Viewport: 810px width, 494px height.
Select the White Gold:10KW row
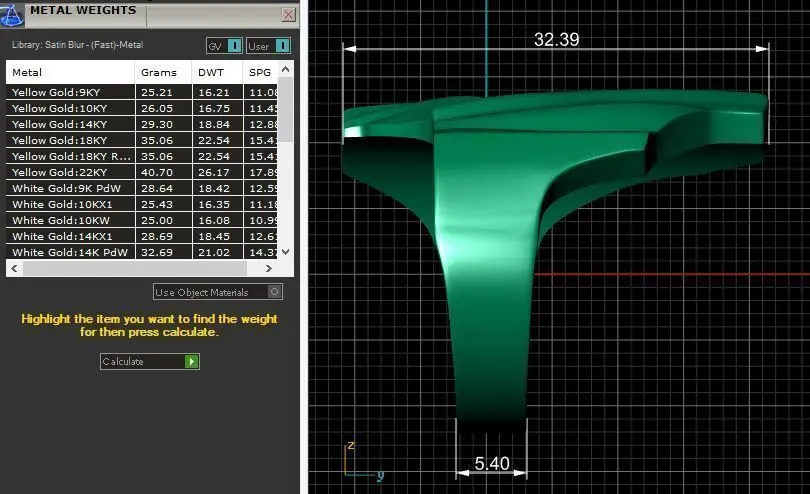[142, 221]
